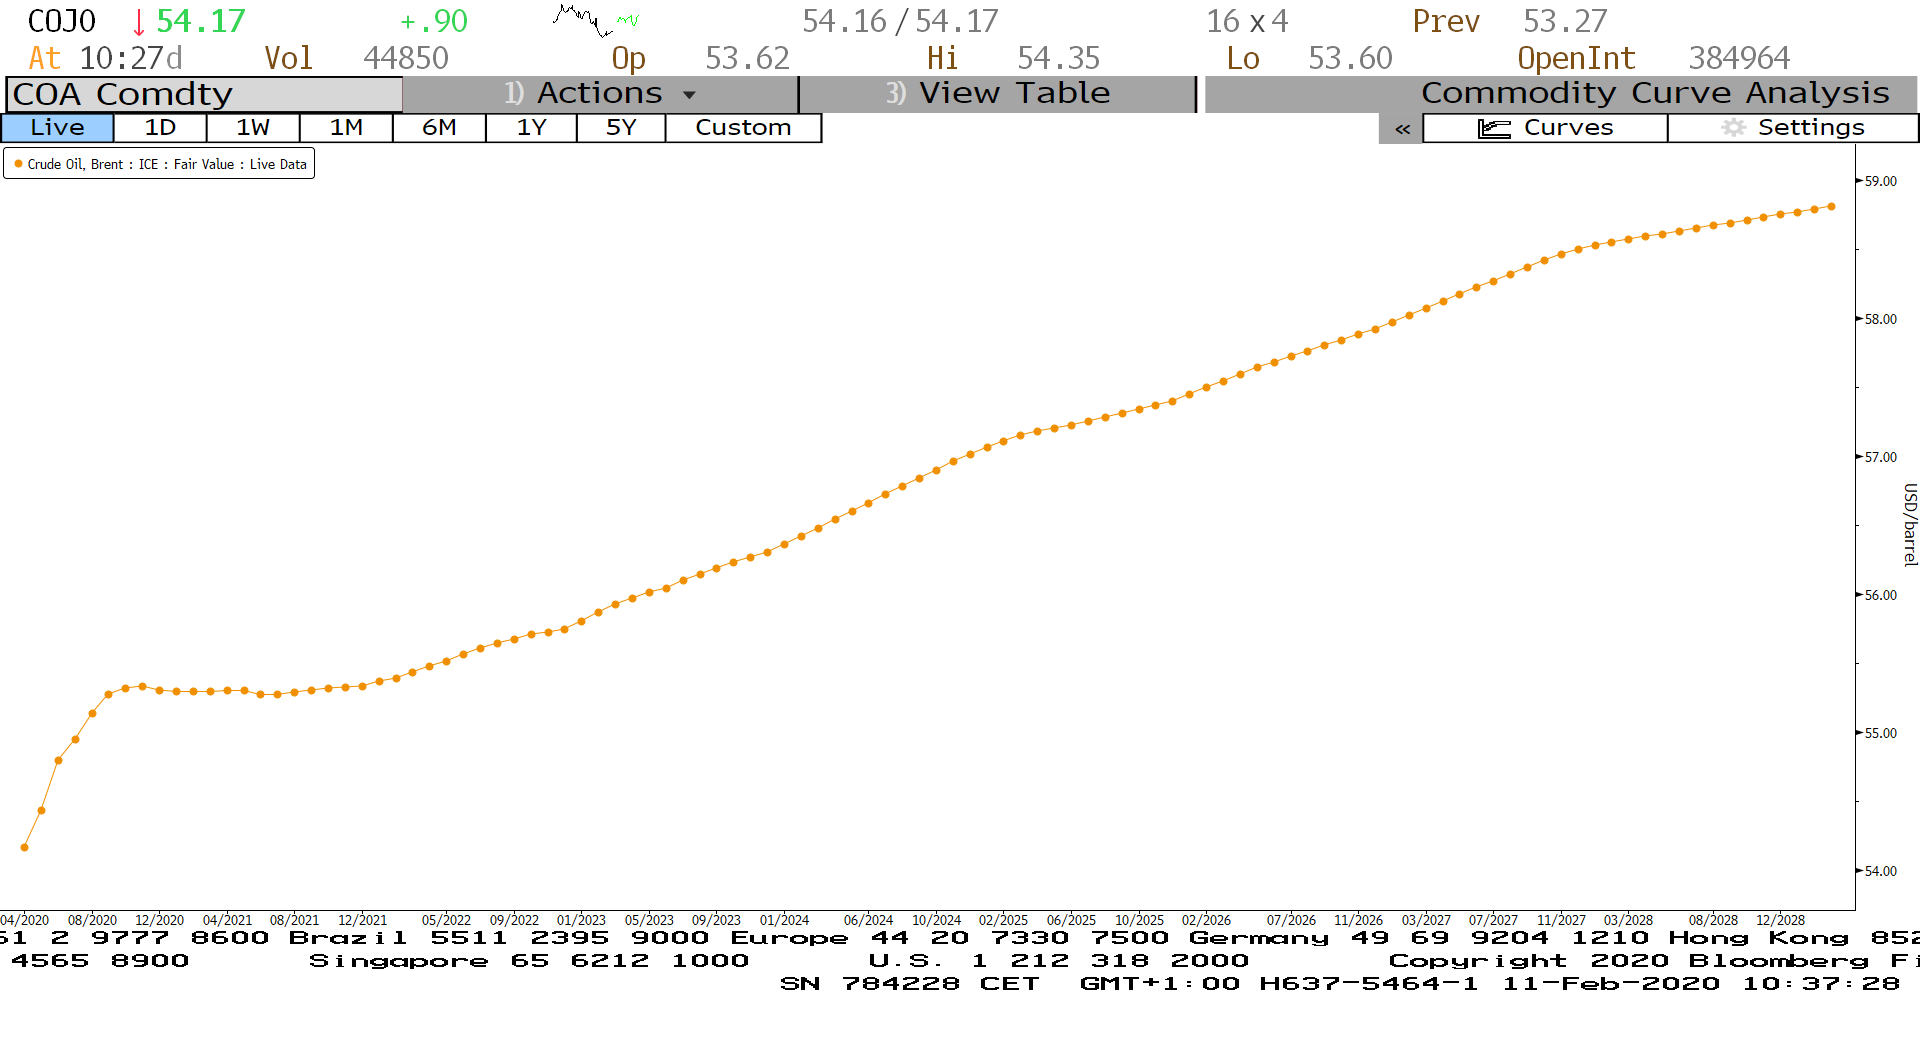
Task: Open the Actions dropdown menu
Action: click(600, 94)
